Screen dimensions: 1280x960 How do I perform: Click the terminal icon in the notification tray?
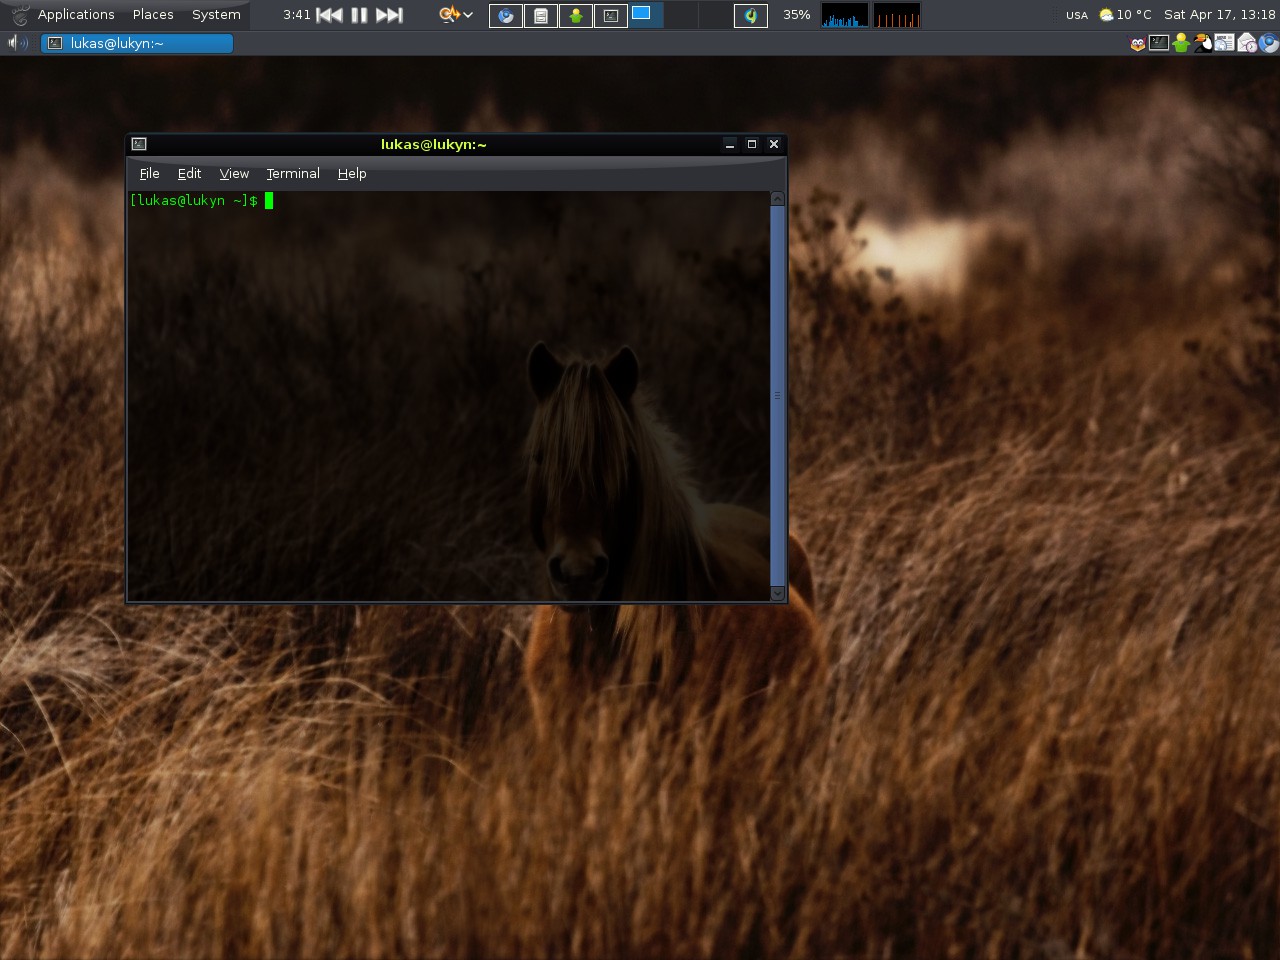tap(1159, 43)
